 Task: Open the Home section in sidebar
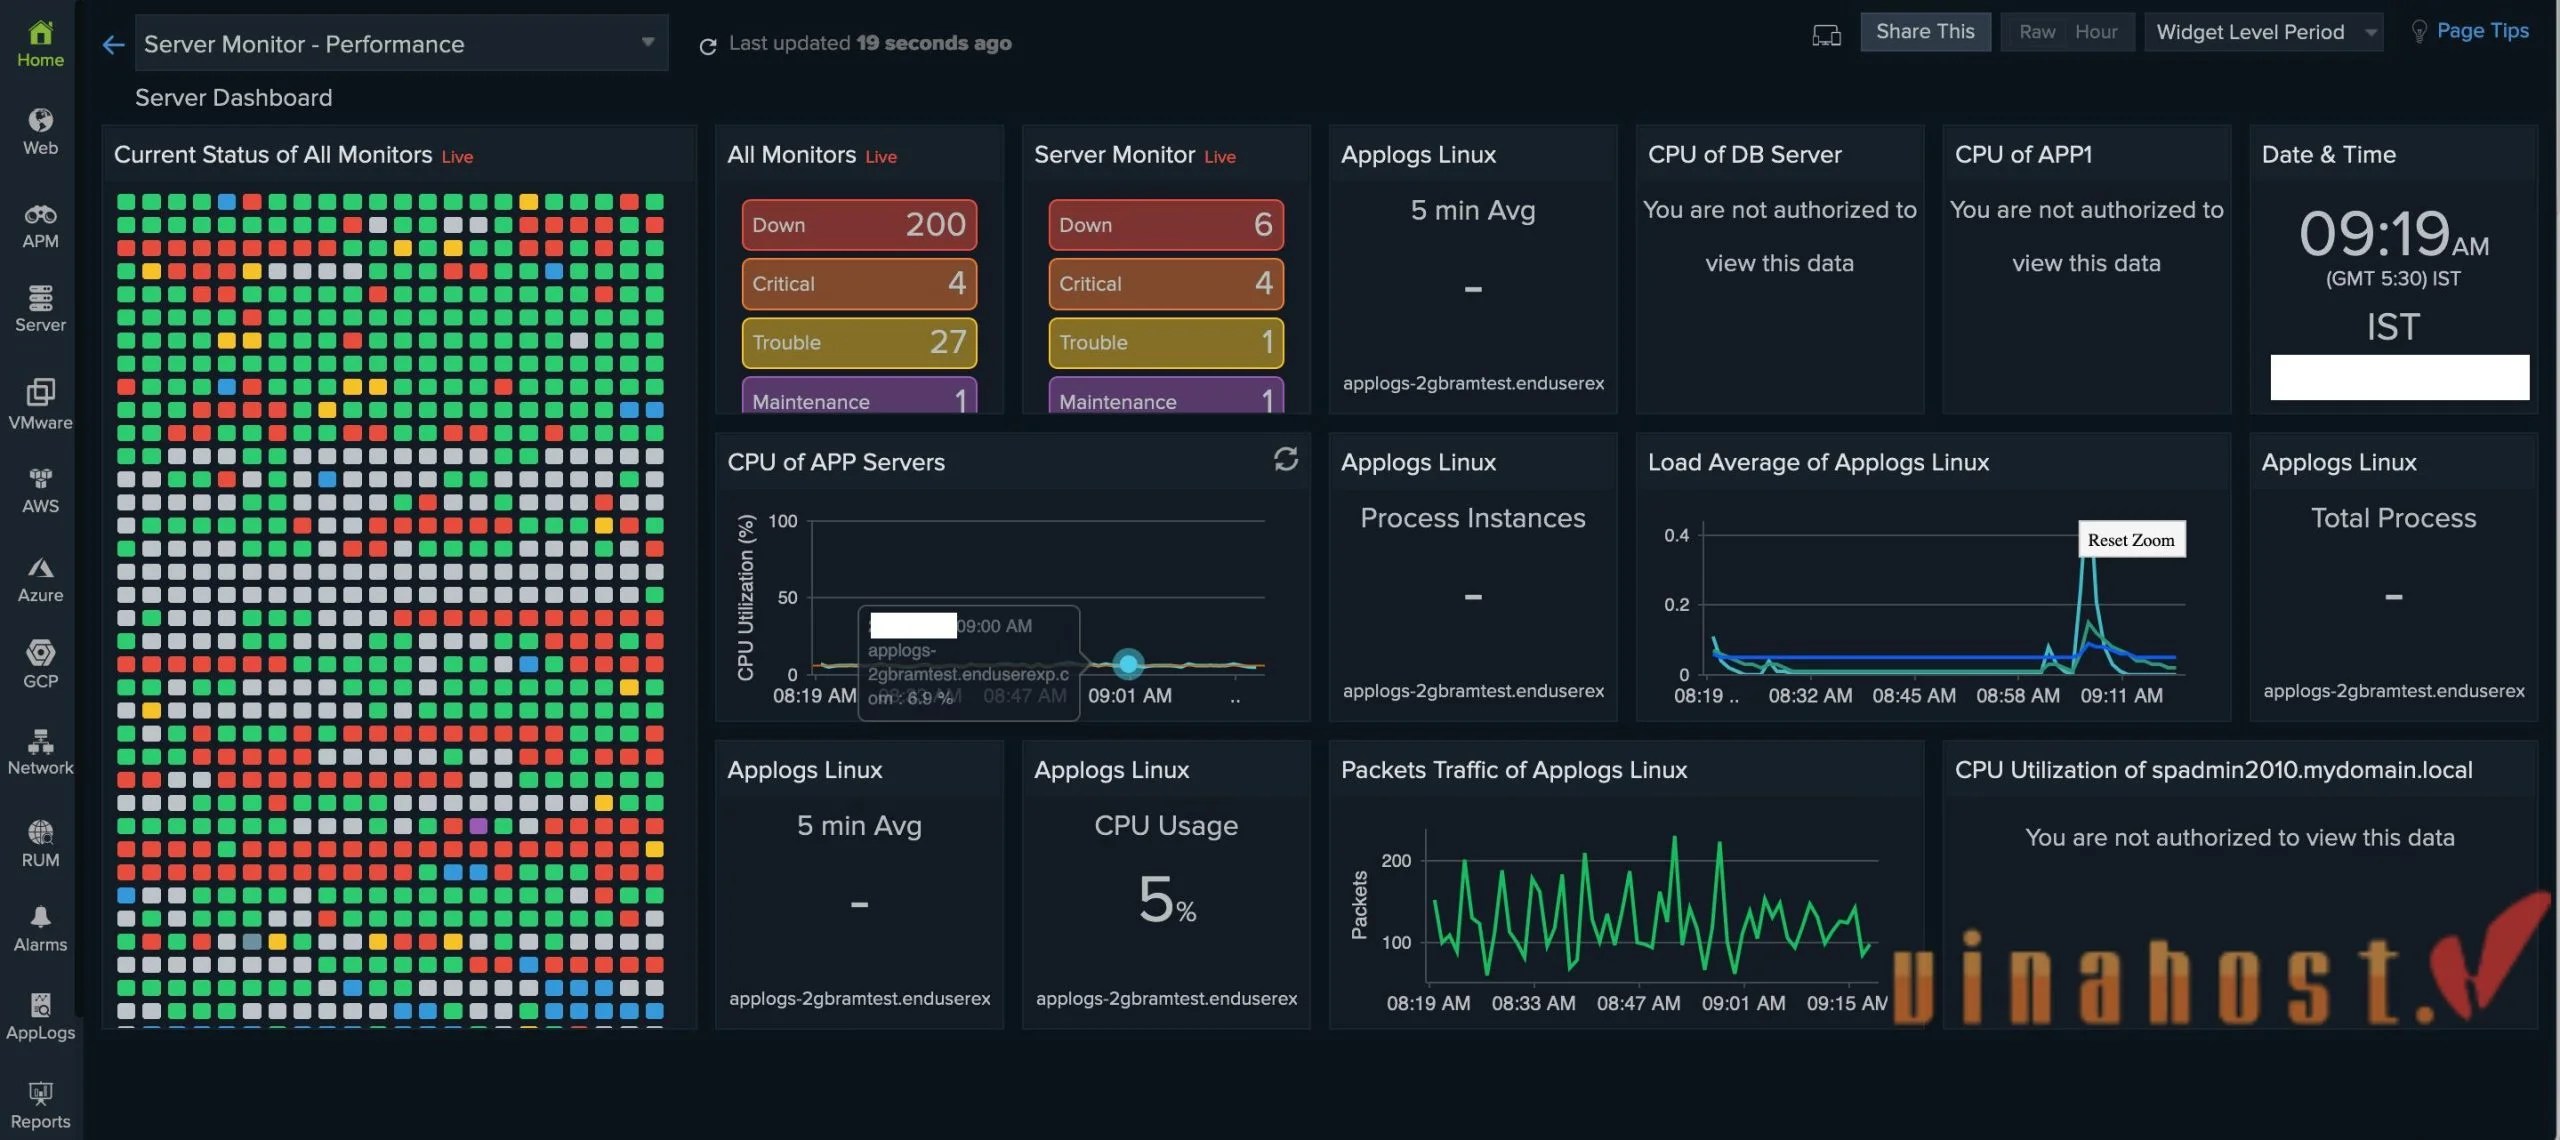pyautogui.click(x=40, y=44)
